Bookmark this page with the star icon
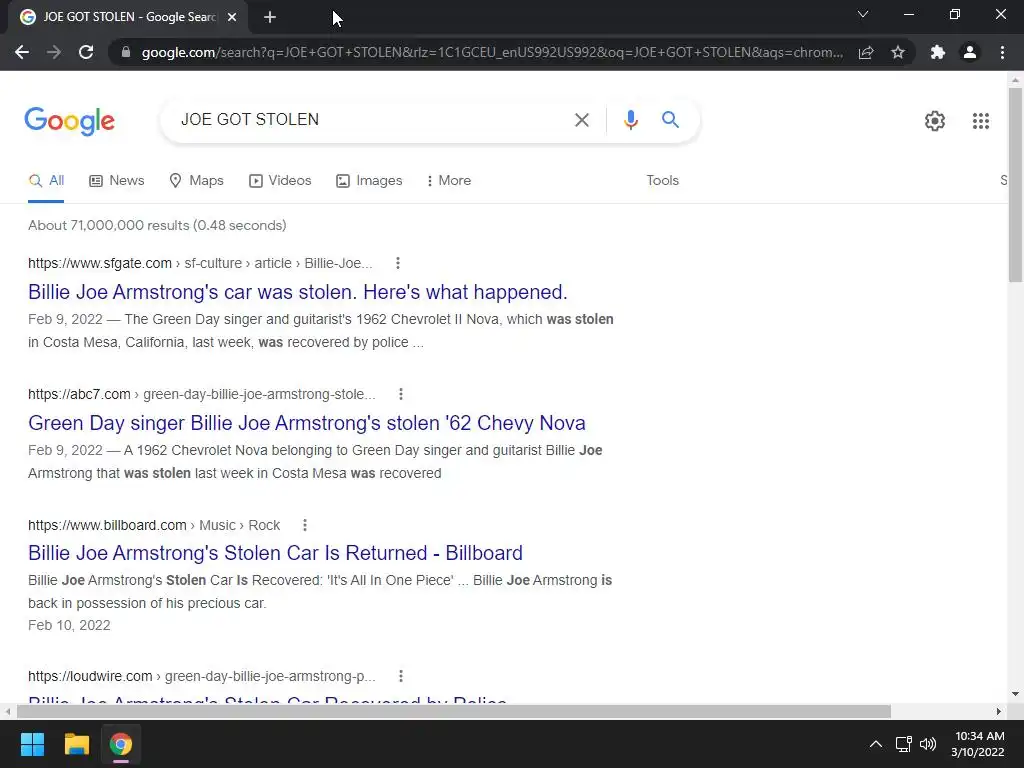Viewport: 1024px width, 768px height. pos(898,52)
